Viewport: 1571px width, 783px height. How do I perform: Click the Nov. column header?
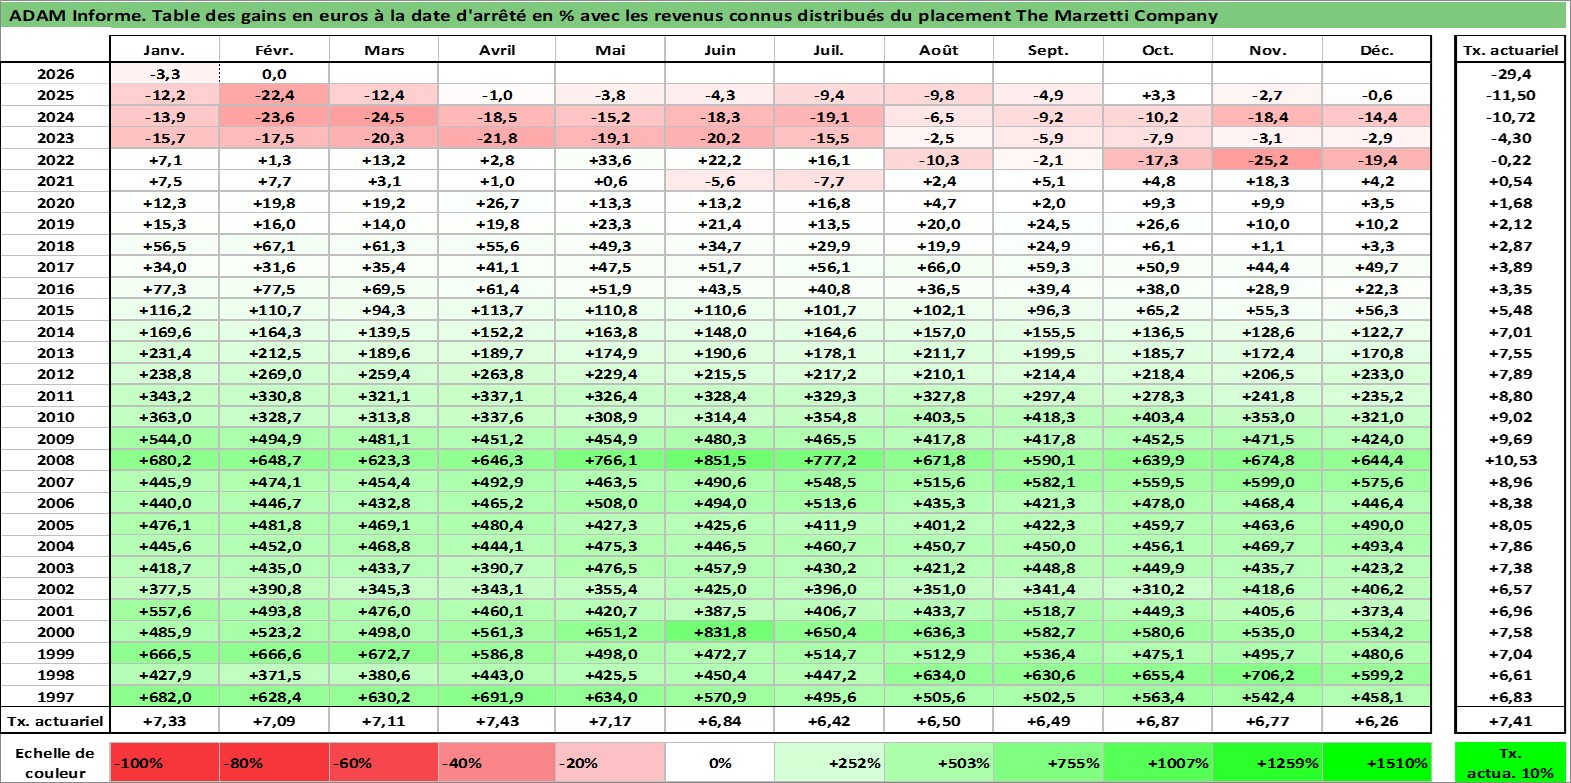click(x=1267, y=50)
